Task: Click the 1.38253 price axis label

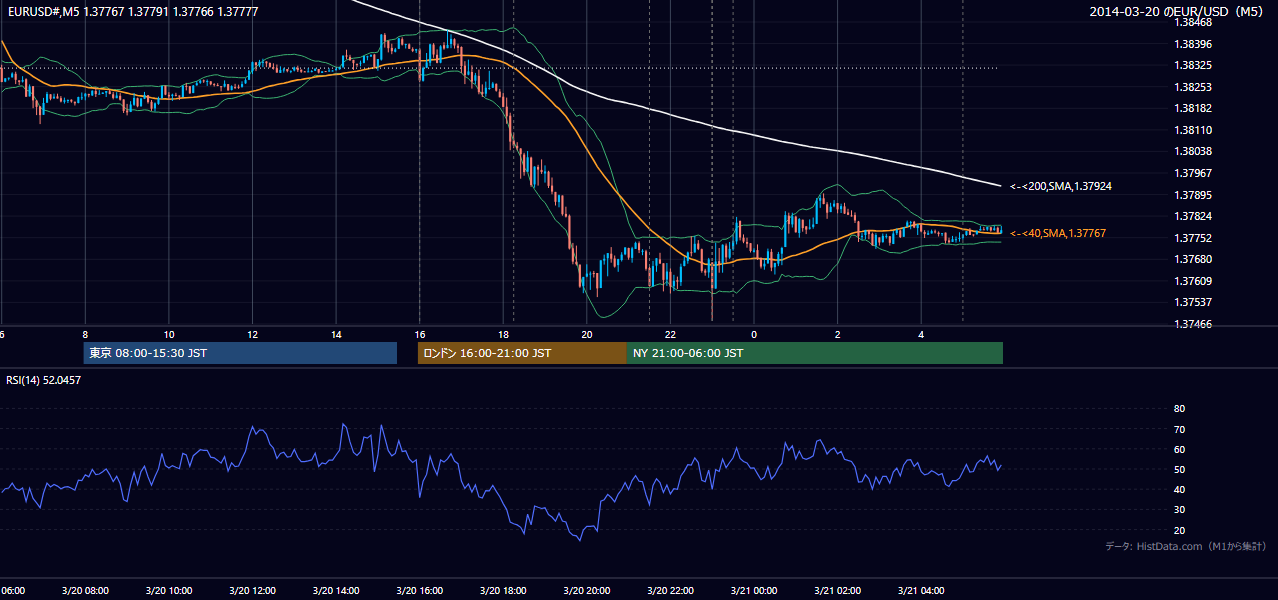Action: tap(1193, 87)
